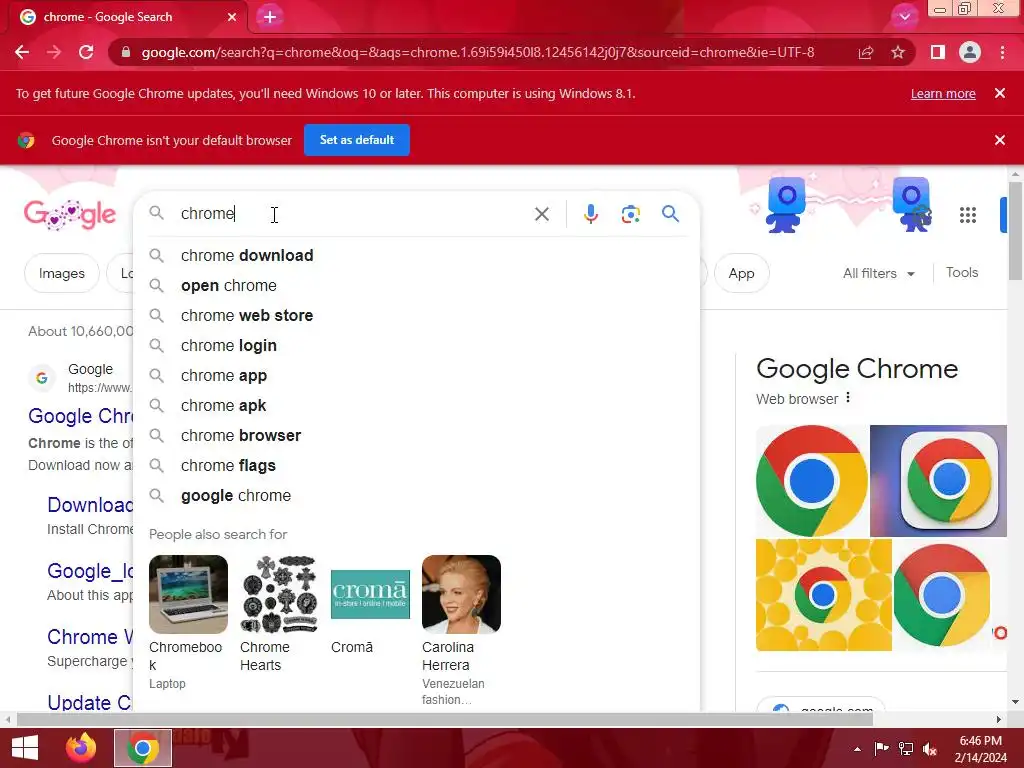The height and width of the screenshot is (768, 1024).
Task: Switch to the App filter chip
Action: click(x=741, y=273)
